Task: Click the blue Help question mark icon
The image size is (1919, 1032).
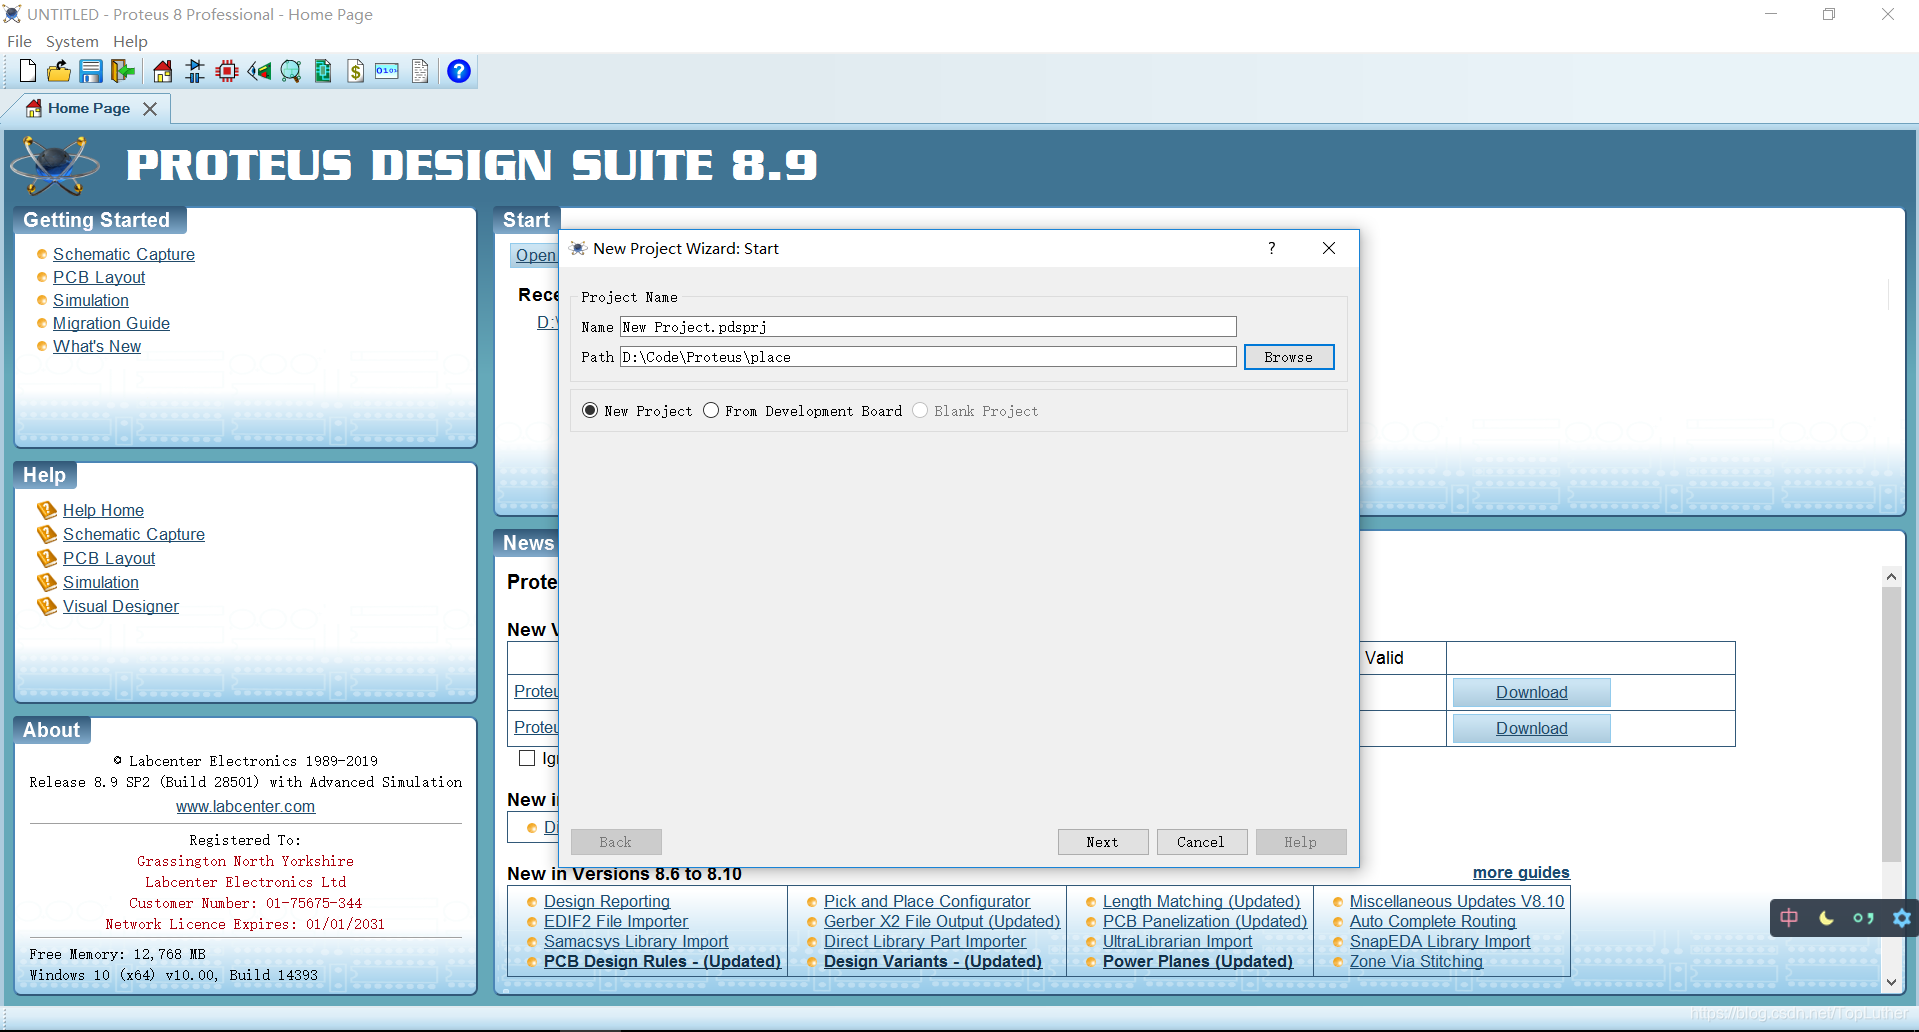Action: (x=459, y=71)
